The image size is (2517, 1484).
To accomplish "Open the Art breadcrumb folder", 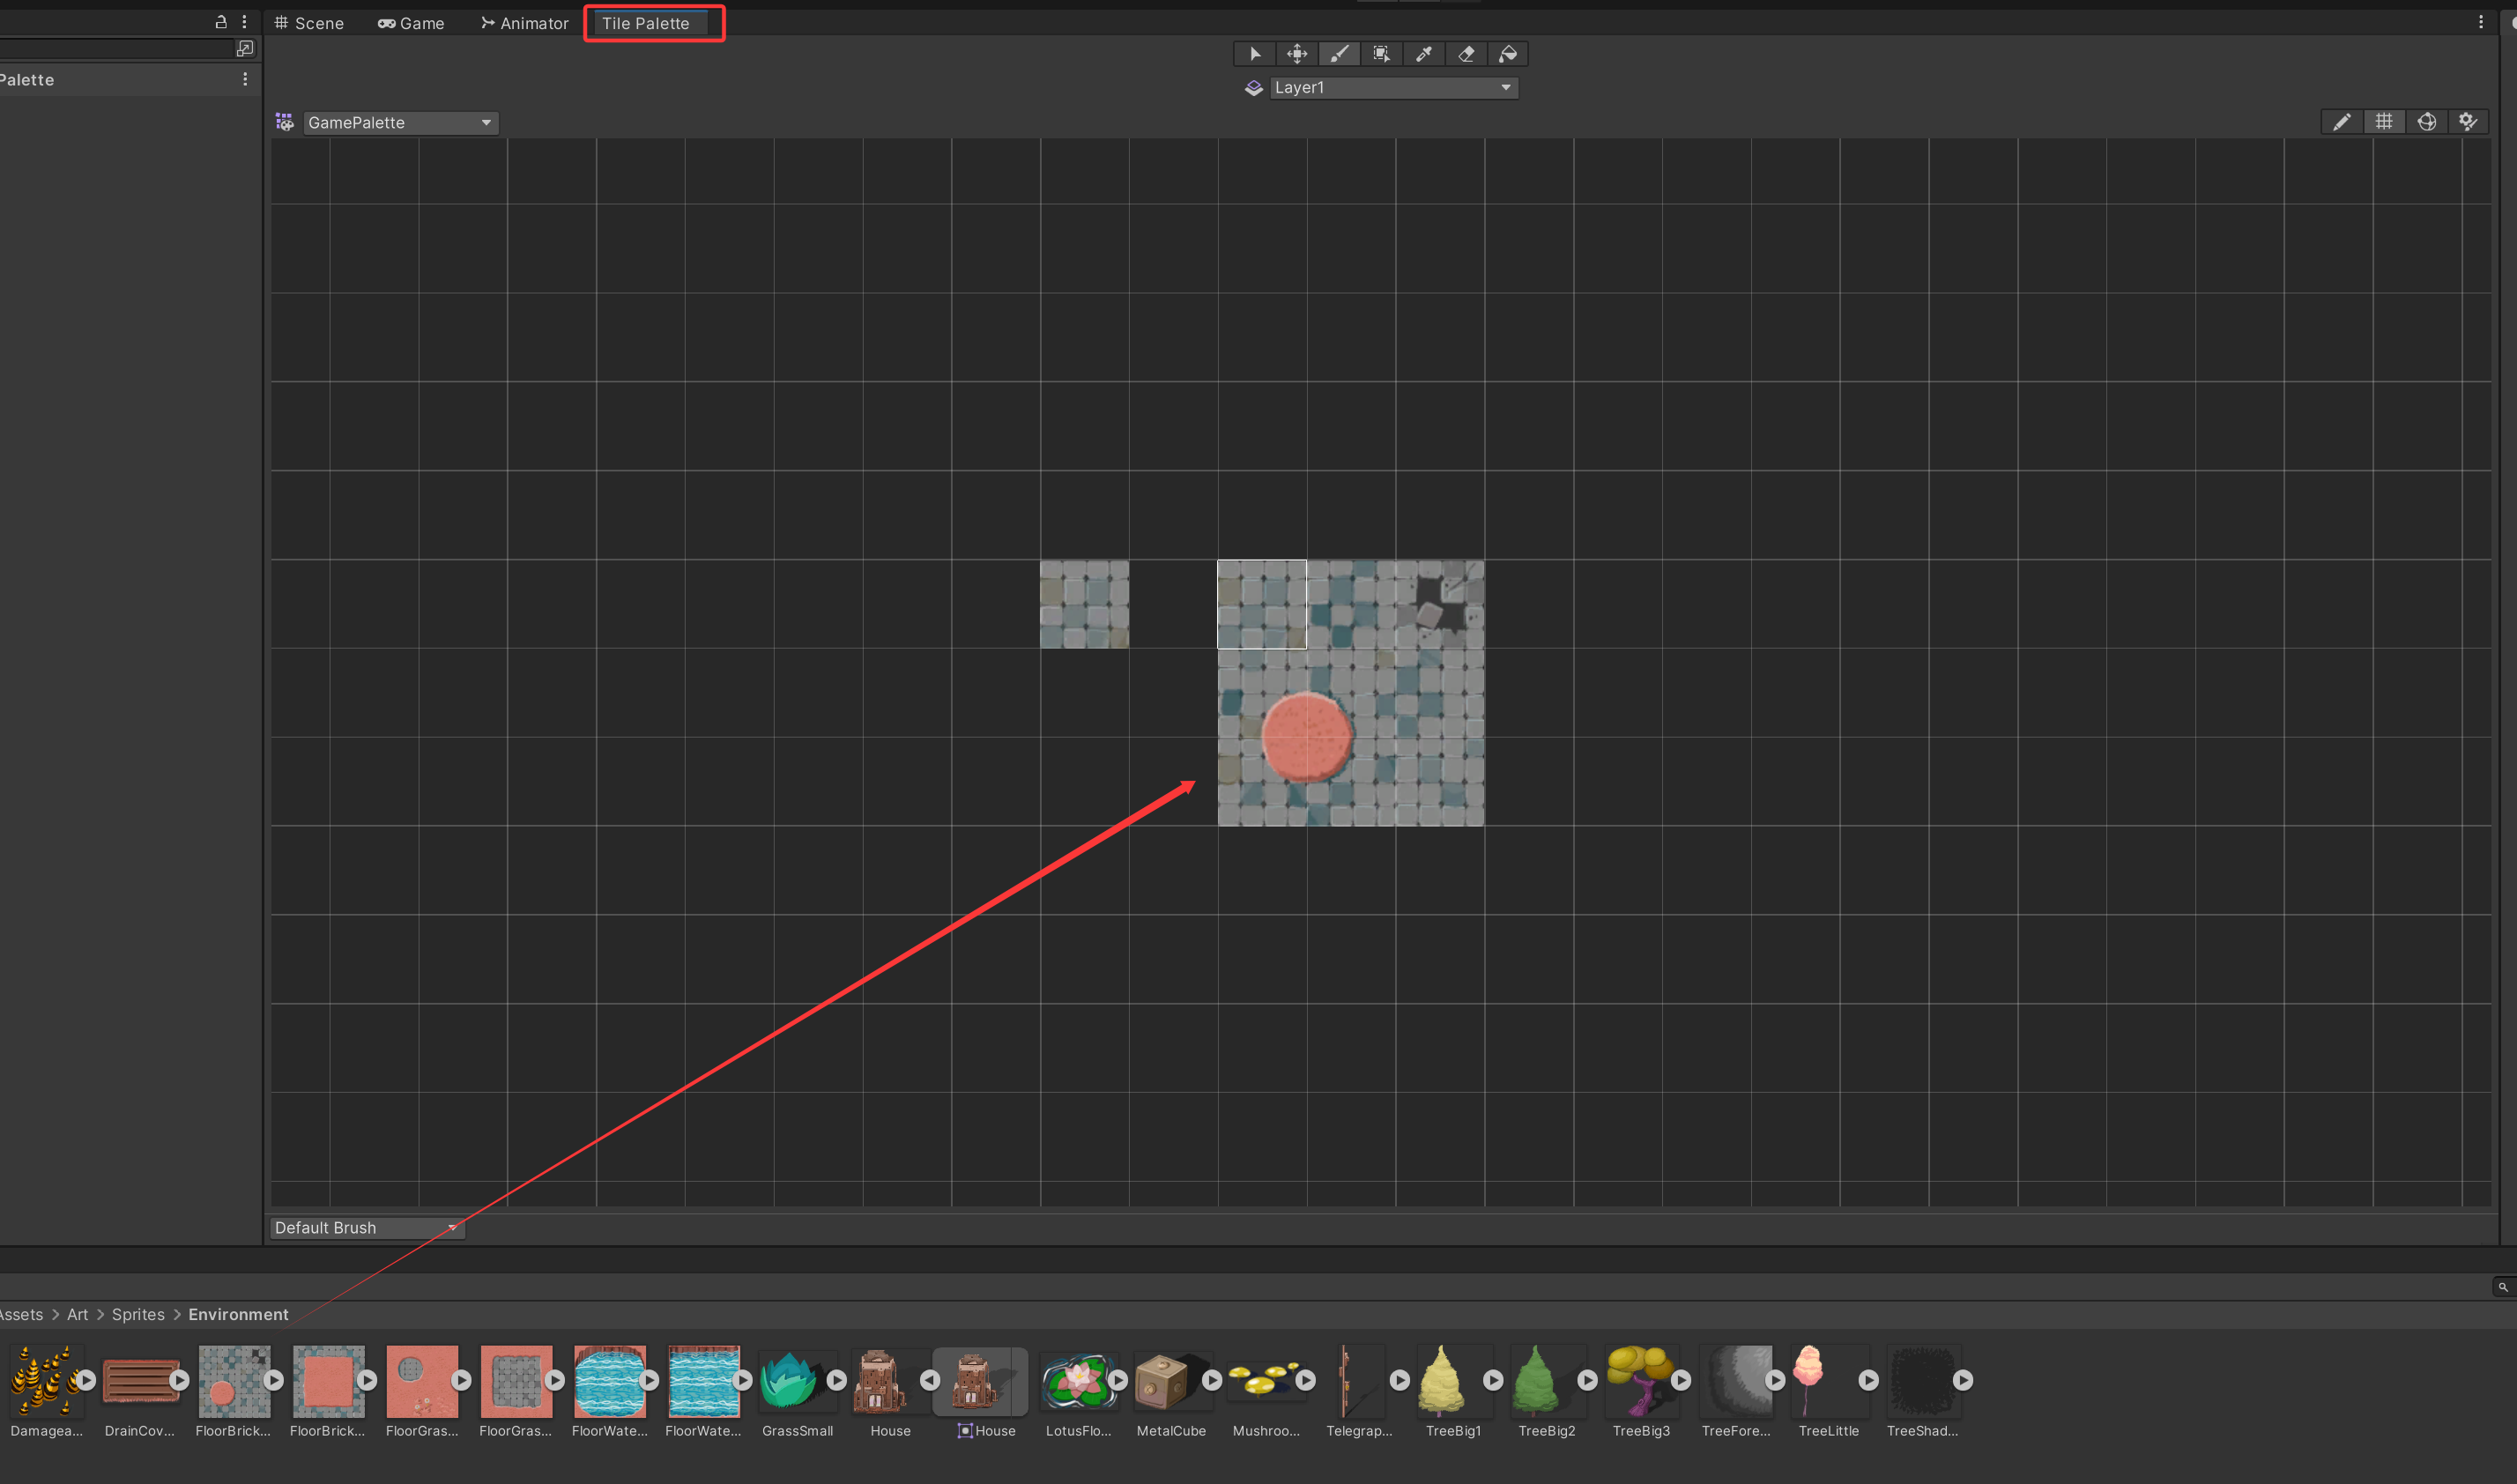I will 77,1314.
